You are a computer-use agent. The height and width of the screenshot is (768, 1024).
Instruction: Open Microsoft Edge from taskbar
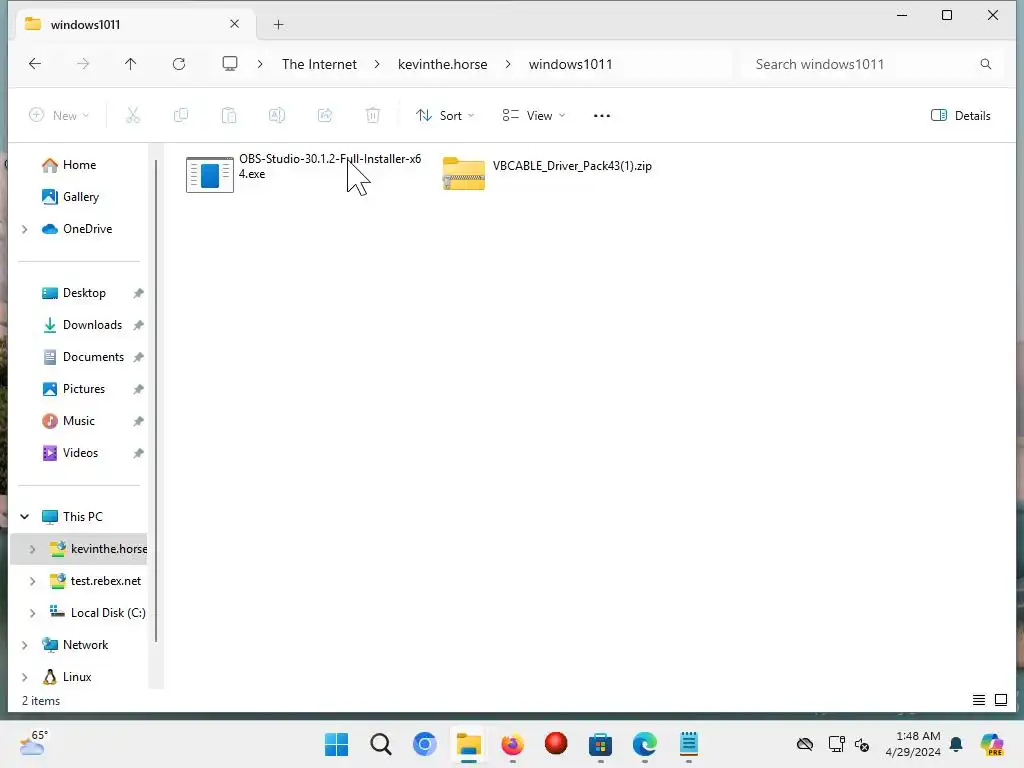point(645,744)
